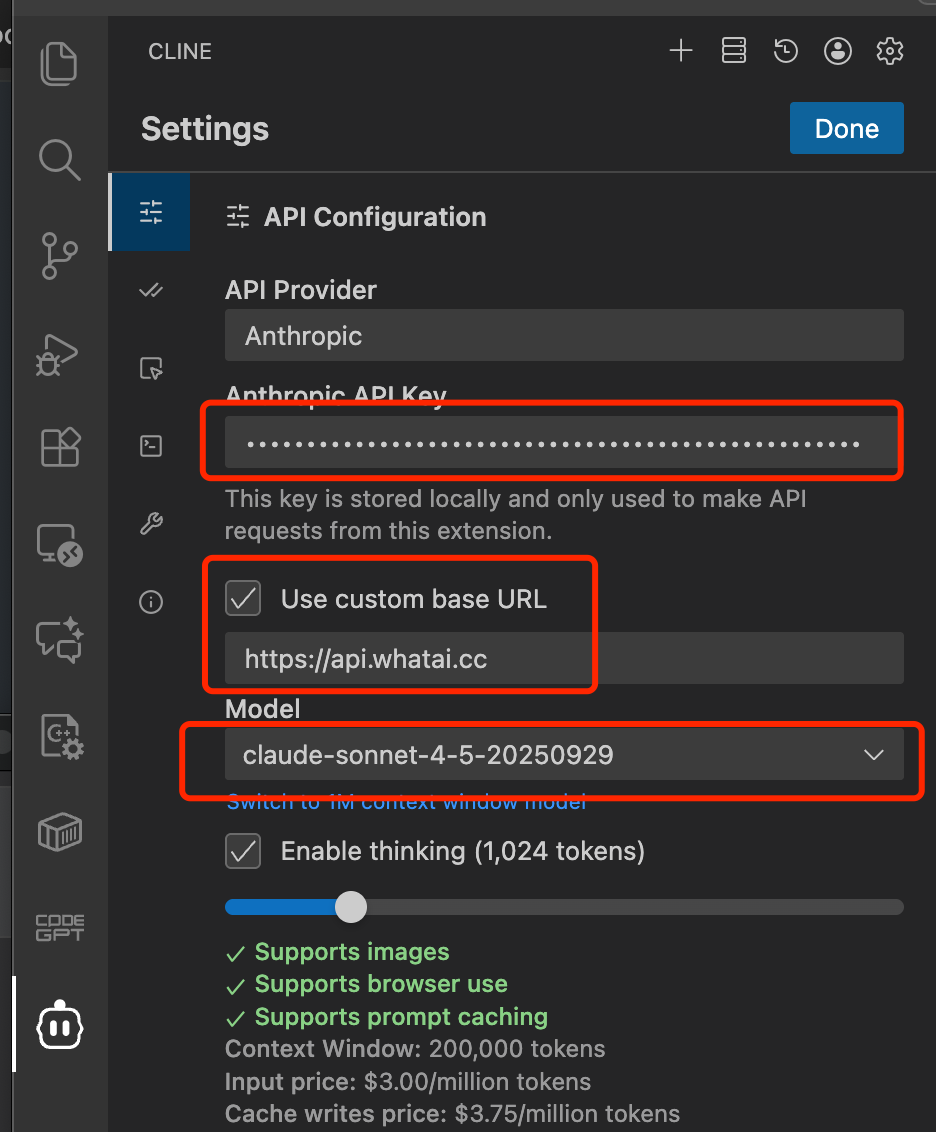Click the Done button
This screenshot has height=1132, width=936.
click(846, 128)
